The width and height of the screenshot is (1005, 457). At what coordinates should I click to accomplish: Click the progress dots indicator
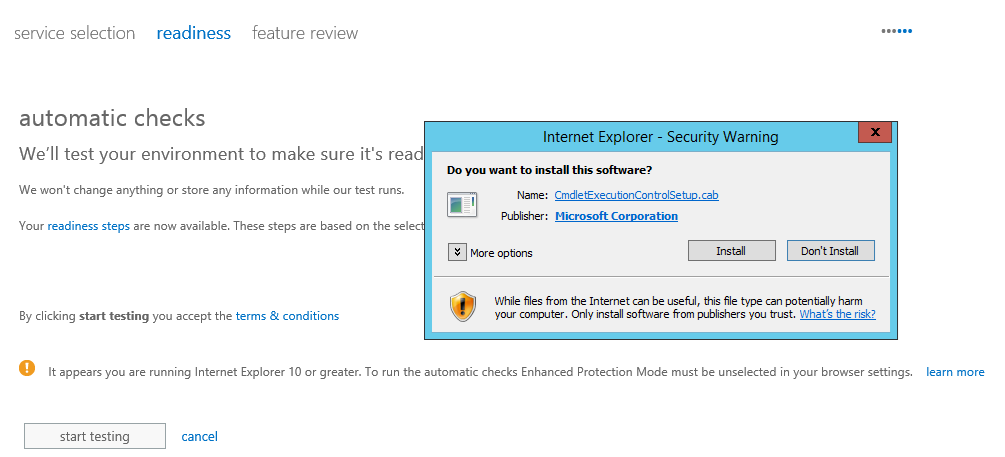pos(897,31)
